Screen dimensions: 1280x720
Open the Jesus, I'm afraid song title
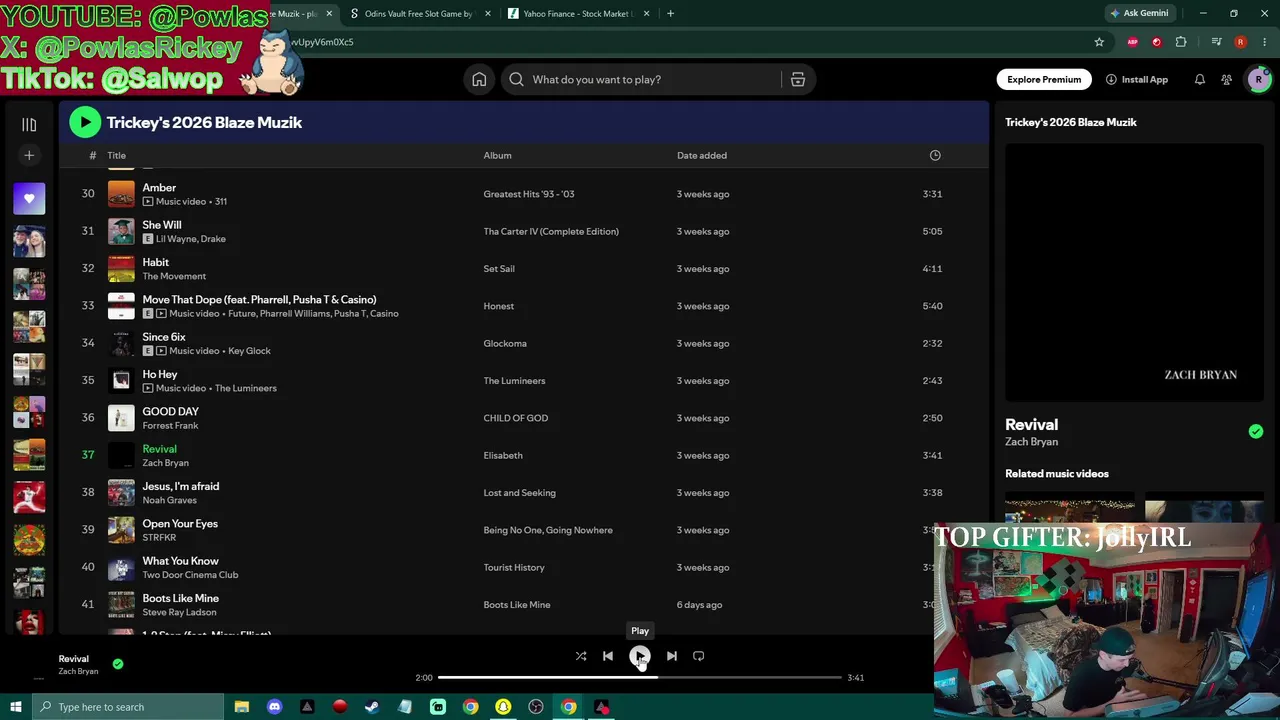pos(181,487)
